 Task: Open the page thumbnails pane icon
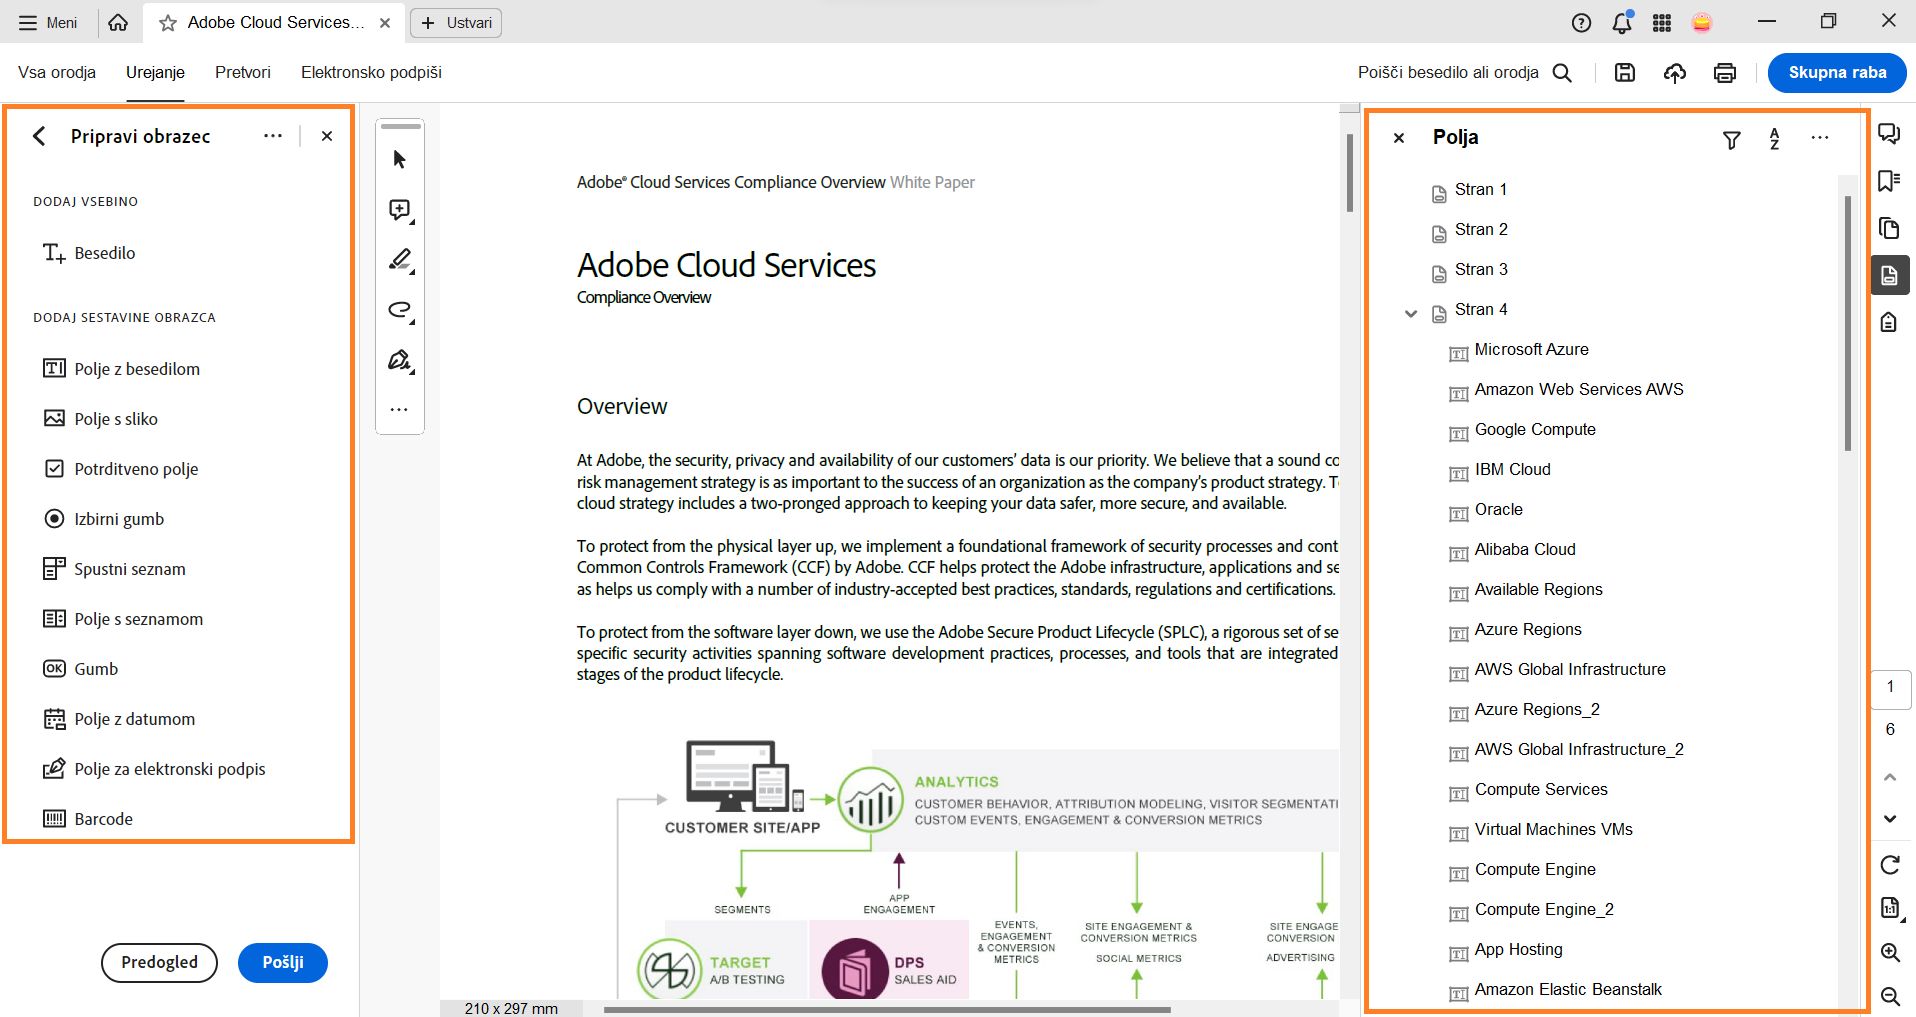[1889, 228]
